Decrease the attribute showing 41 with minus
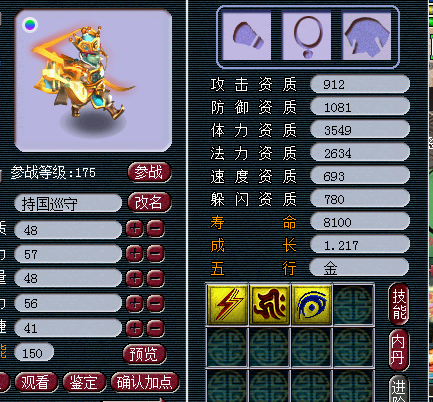 155,328
